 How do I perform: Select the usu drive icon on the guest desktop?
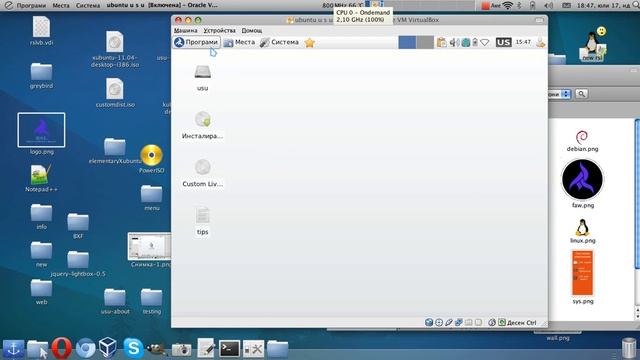pyautogui.click(x=202, y=78)
